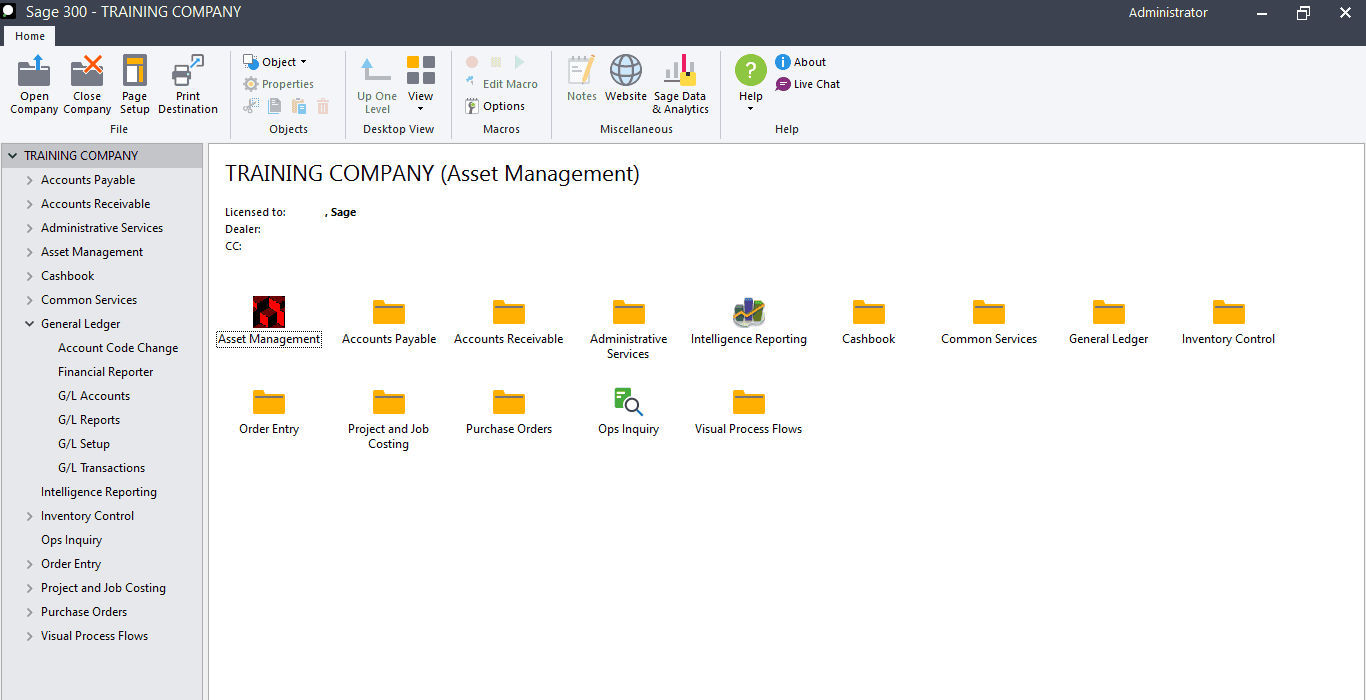
Task: Click the Run macro play icon
Action: tap(519, 62)
